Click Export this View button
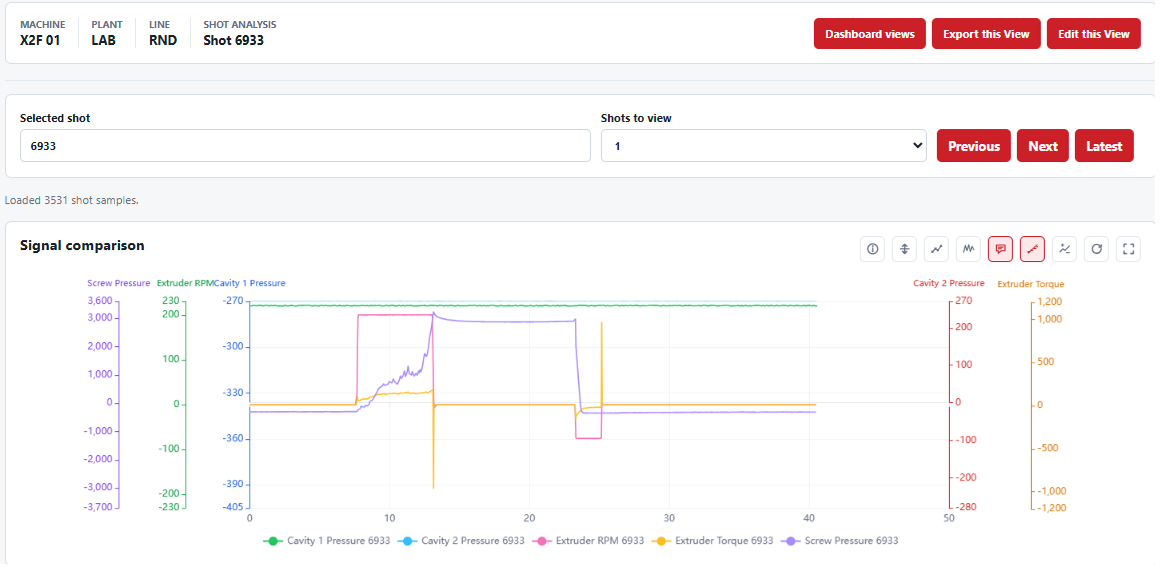 point(986,34)
